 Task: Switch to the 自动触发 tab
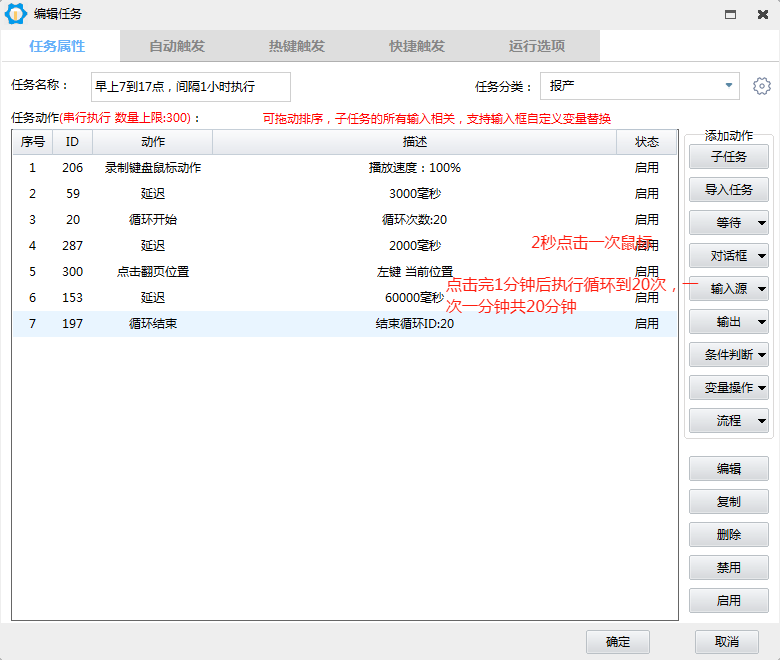coord(177,46)
